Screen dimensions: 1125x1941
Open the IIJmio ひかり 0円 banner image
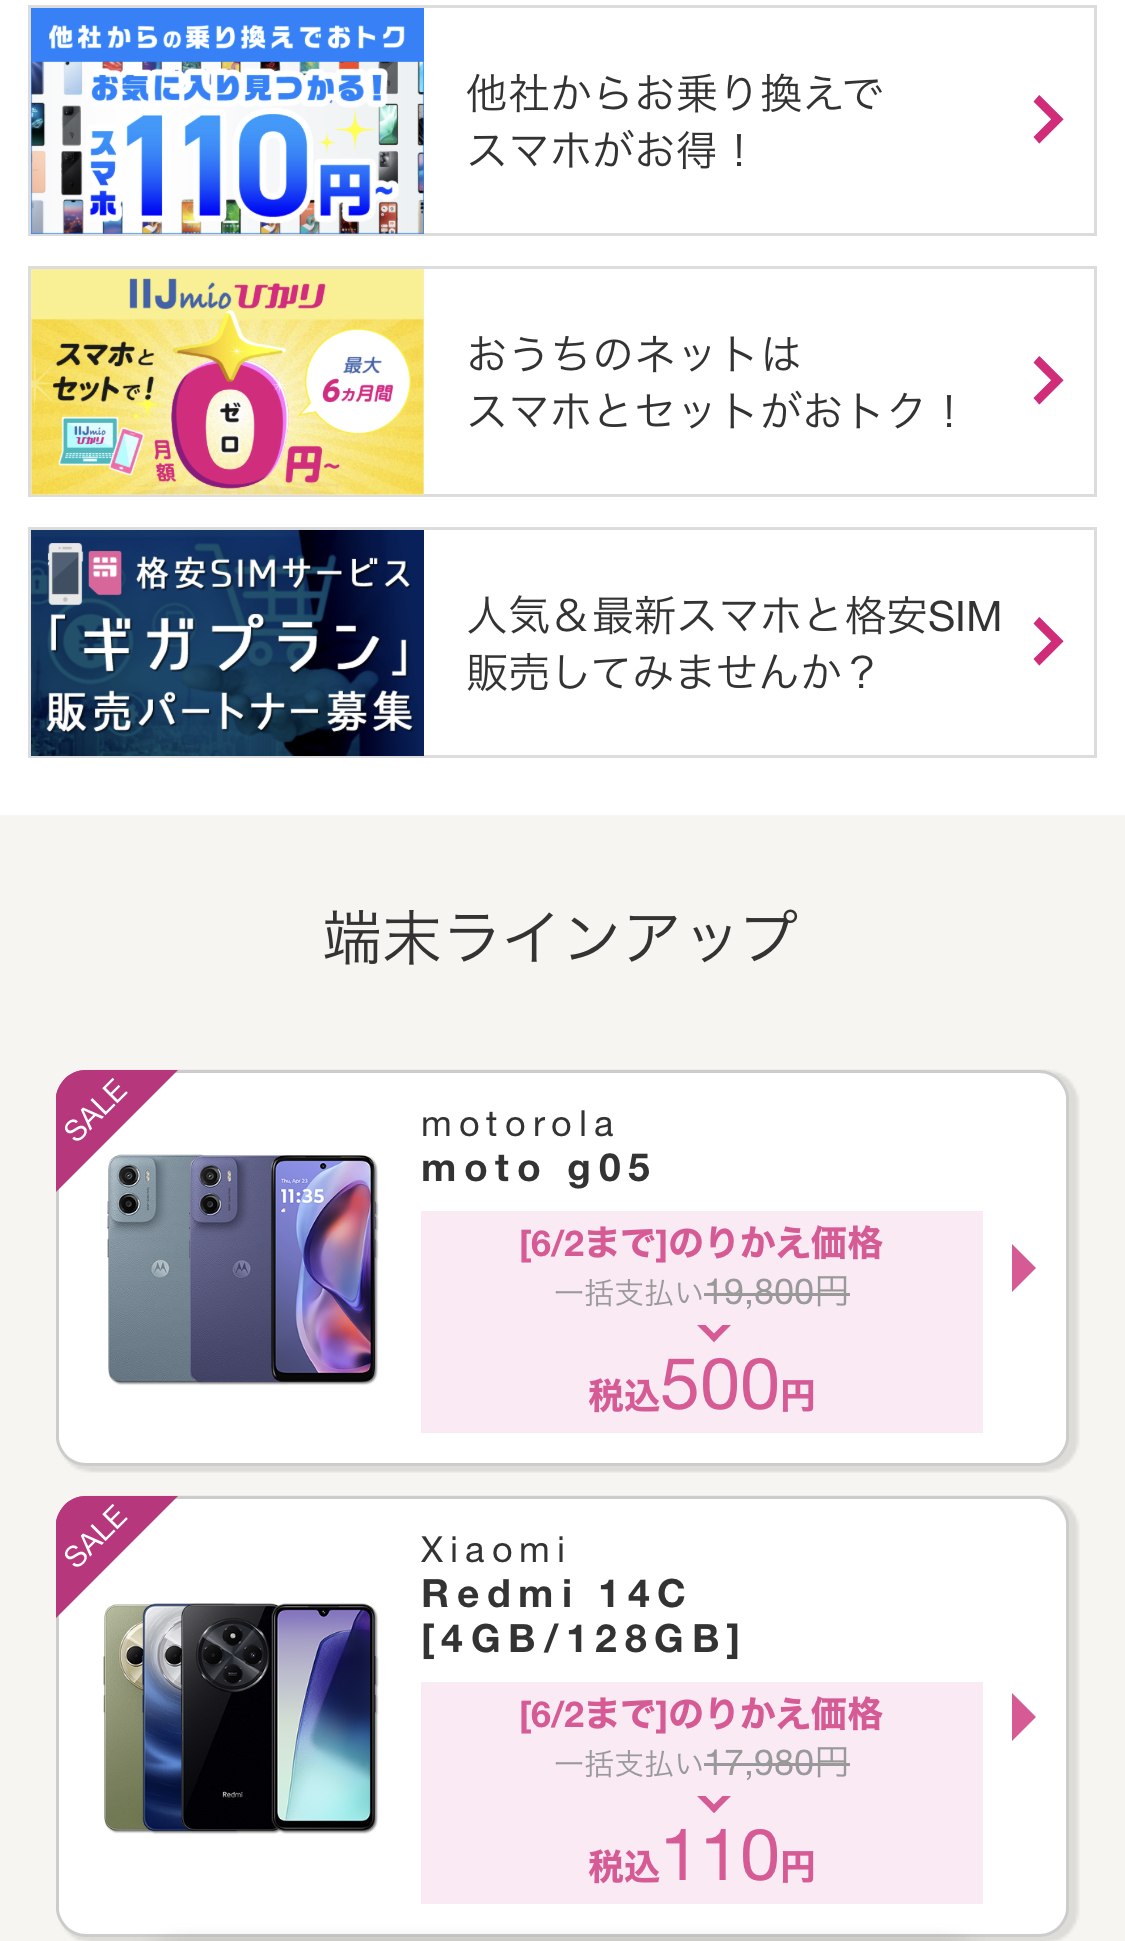click(227, 381)
